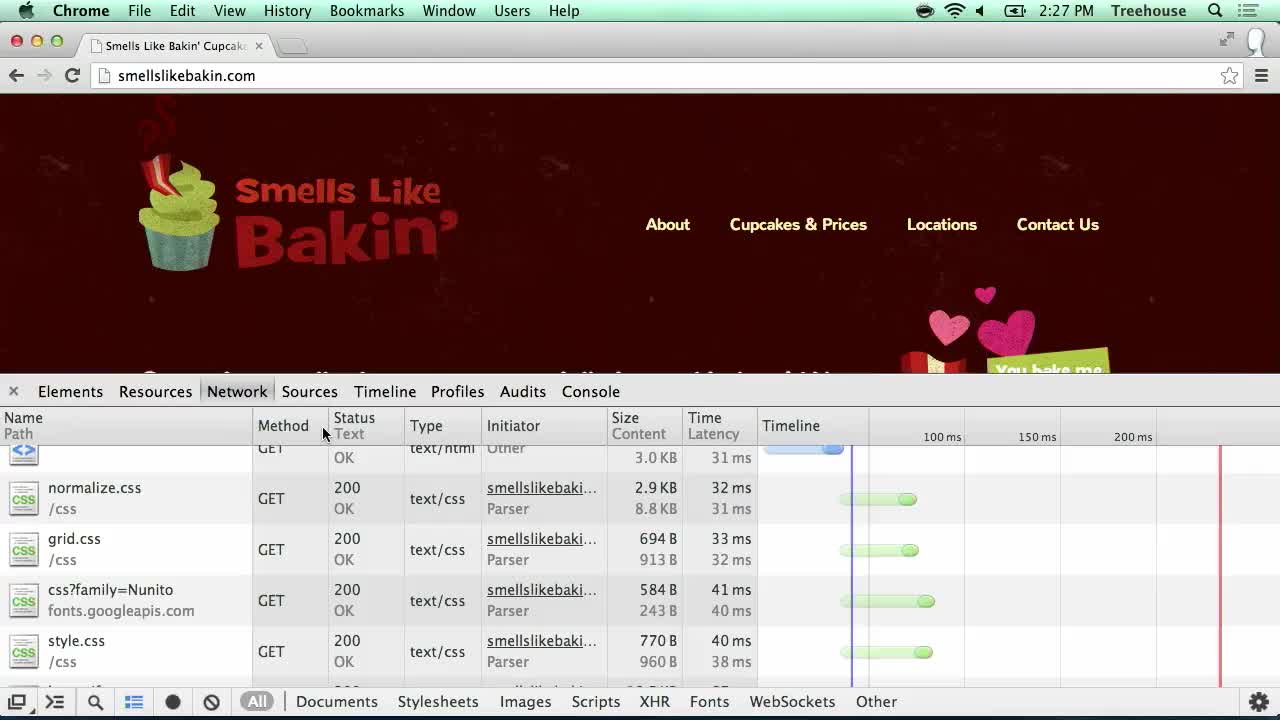Image resolution: width=1280 pixels, height=720 pixels.
Task: Open the View menu
Action: pos(229,11)
